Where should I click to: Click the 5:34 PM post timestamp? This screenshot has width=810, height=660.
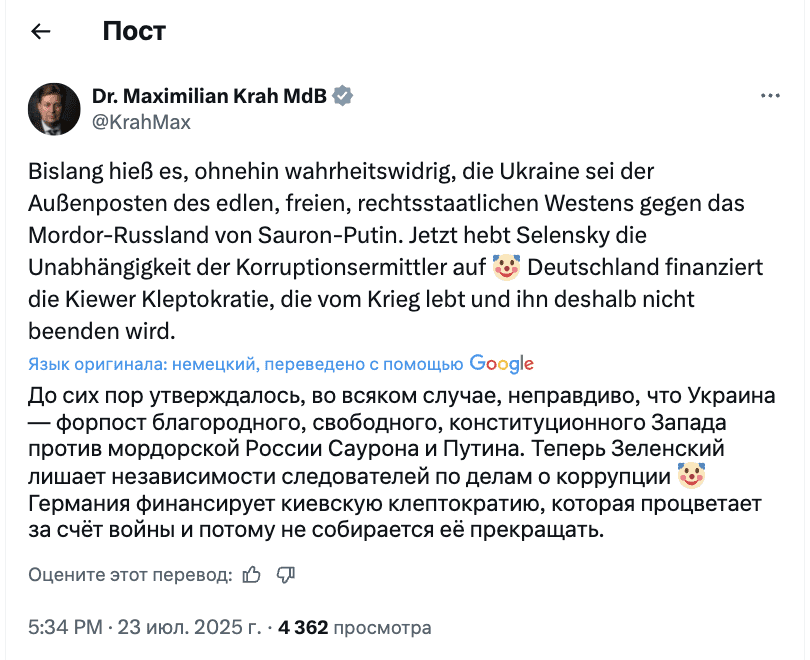pyautogui.click(x=65, y=628)
